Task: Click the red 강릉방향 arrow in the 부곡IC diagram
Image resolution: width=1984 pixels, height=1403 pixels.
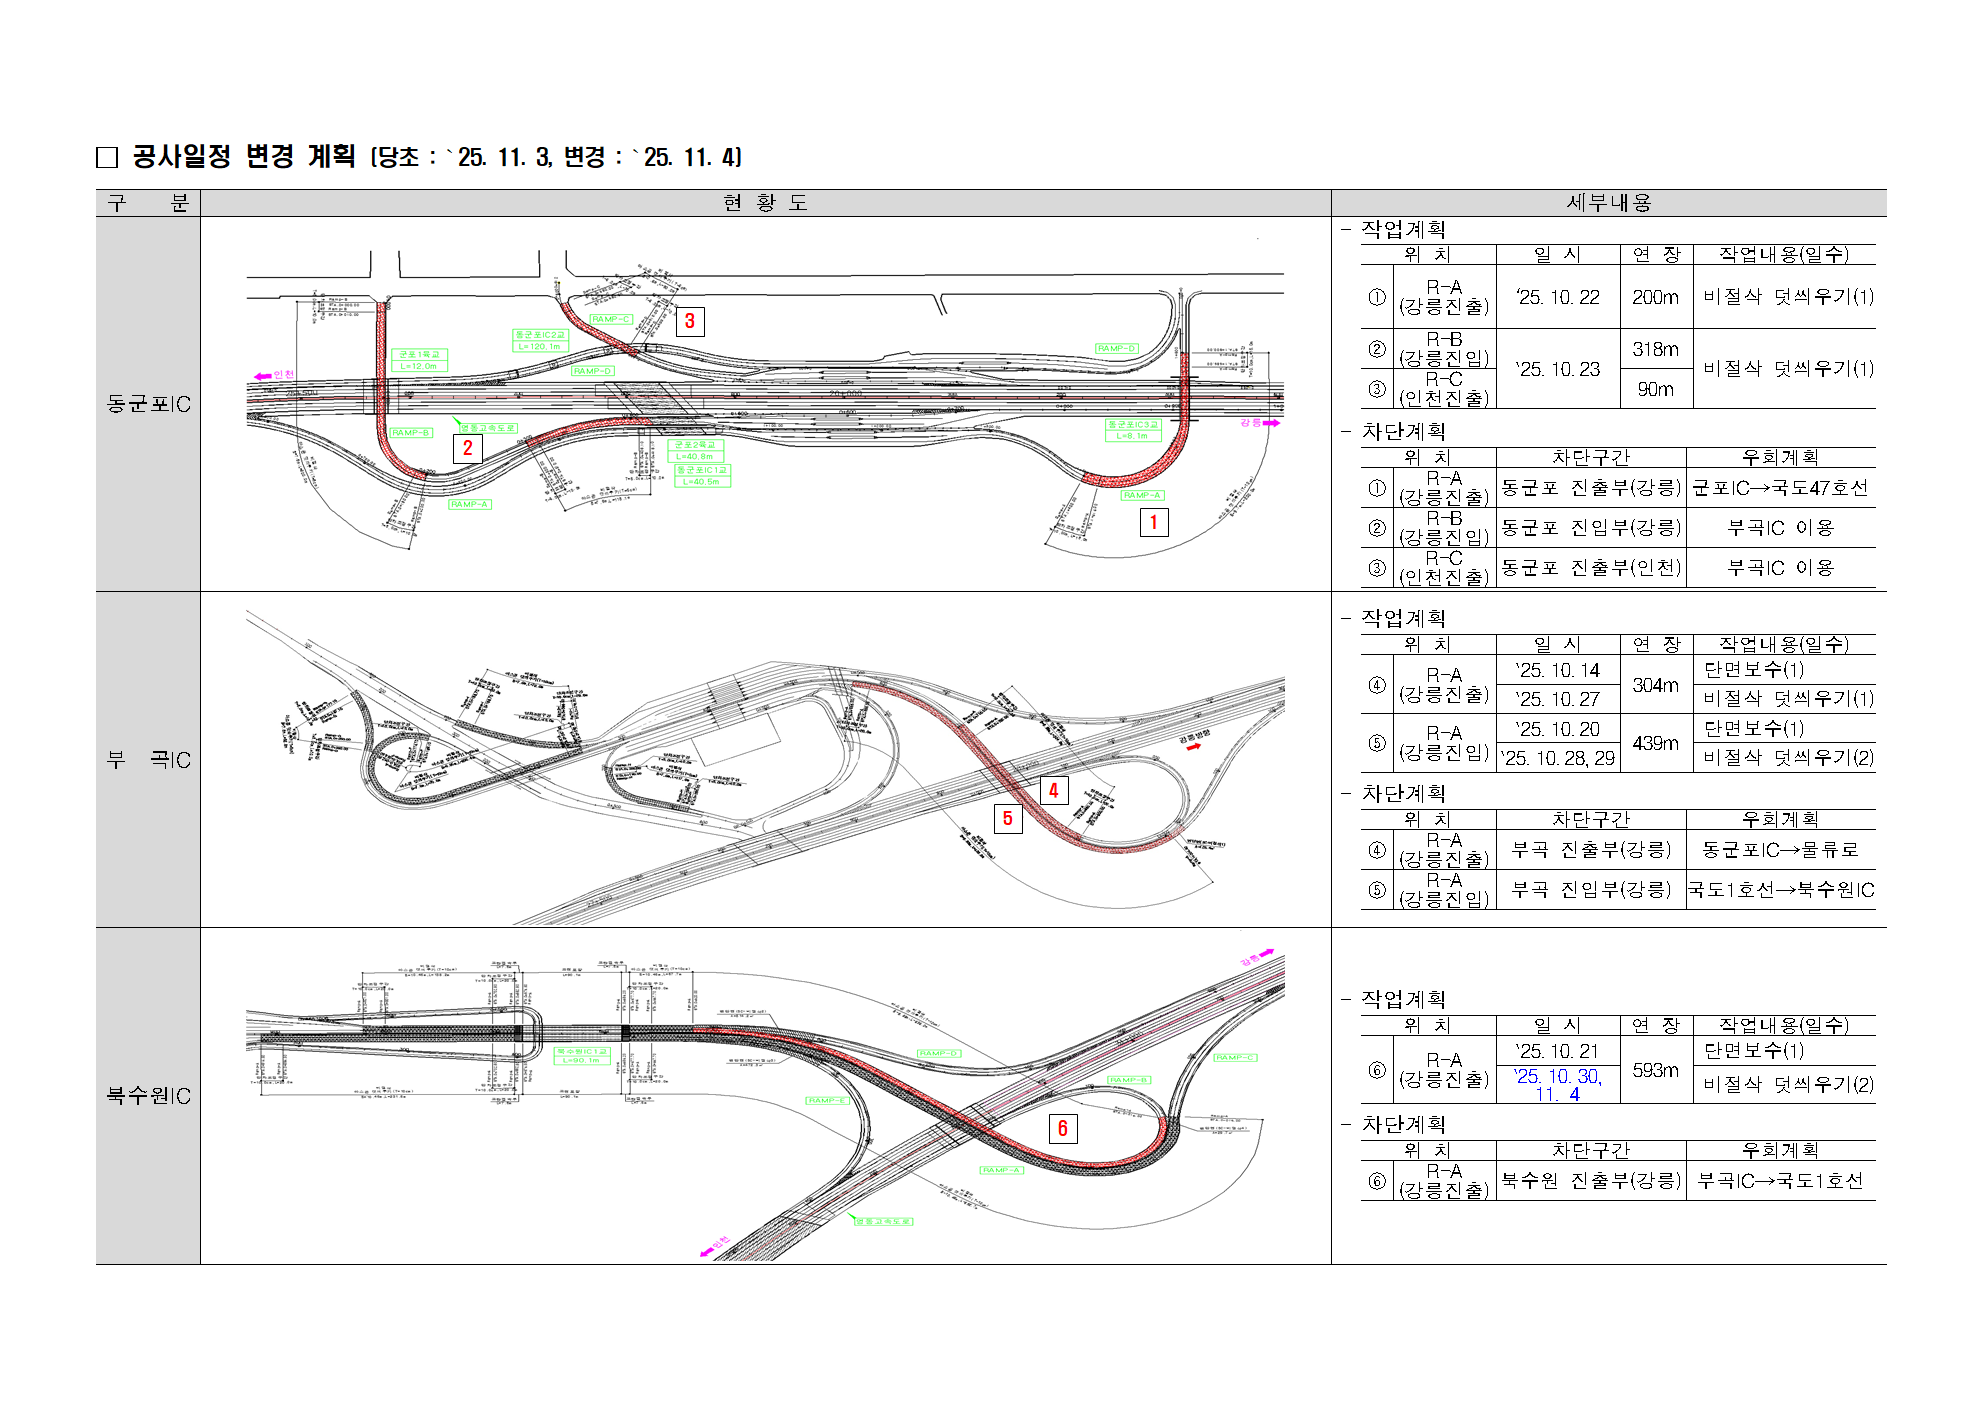Action: [1194, 747]
